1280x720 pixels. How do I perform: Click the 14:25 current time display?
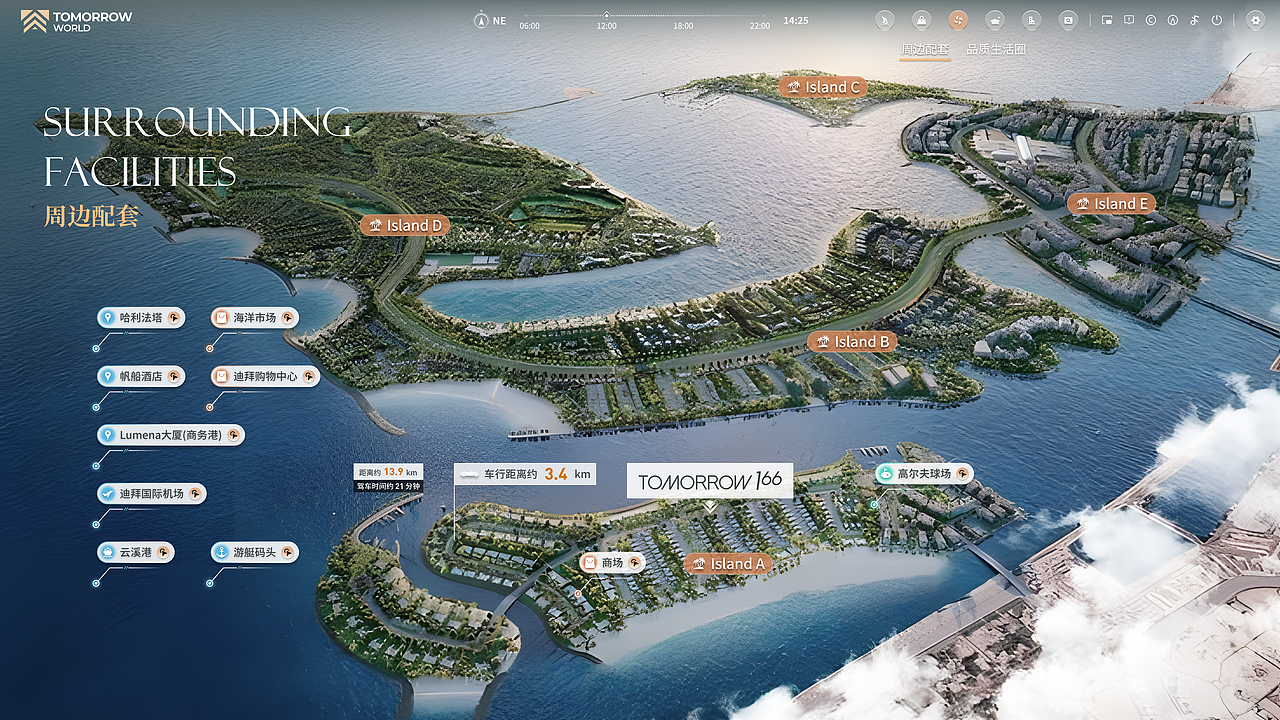796,20
